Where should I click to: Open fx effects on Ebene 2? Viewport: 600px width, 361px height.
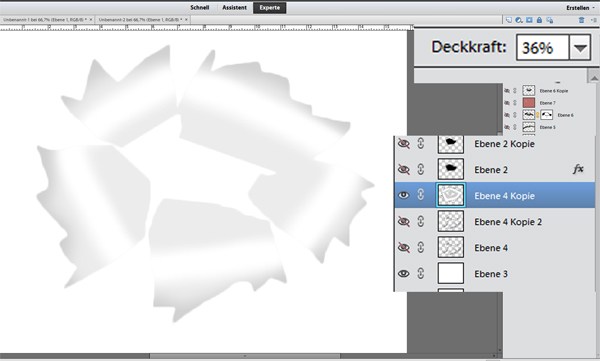coord(578,169)
